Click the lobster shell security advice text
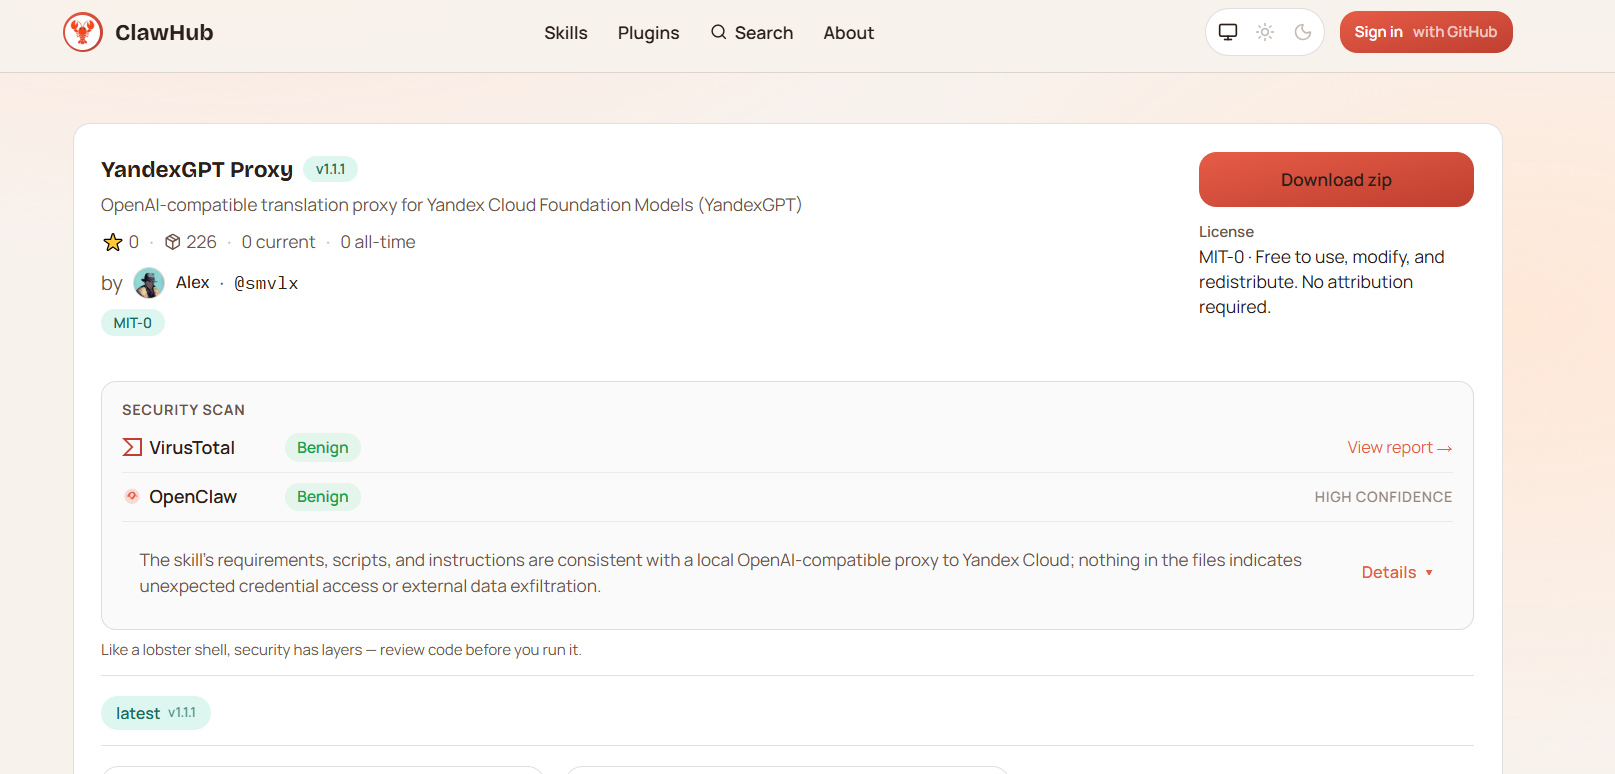This screenshot has height=774, width=1615. (x=341, y=650)
